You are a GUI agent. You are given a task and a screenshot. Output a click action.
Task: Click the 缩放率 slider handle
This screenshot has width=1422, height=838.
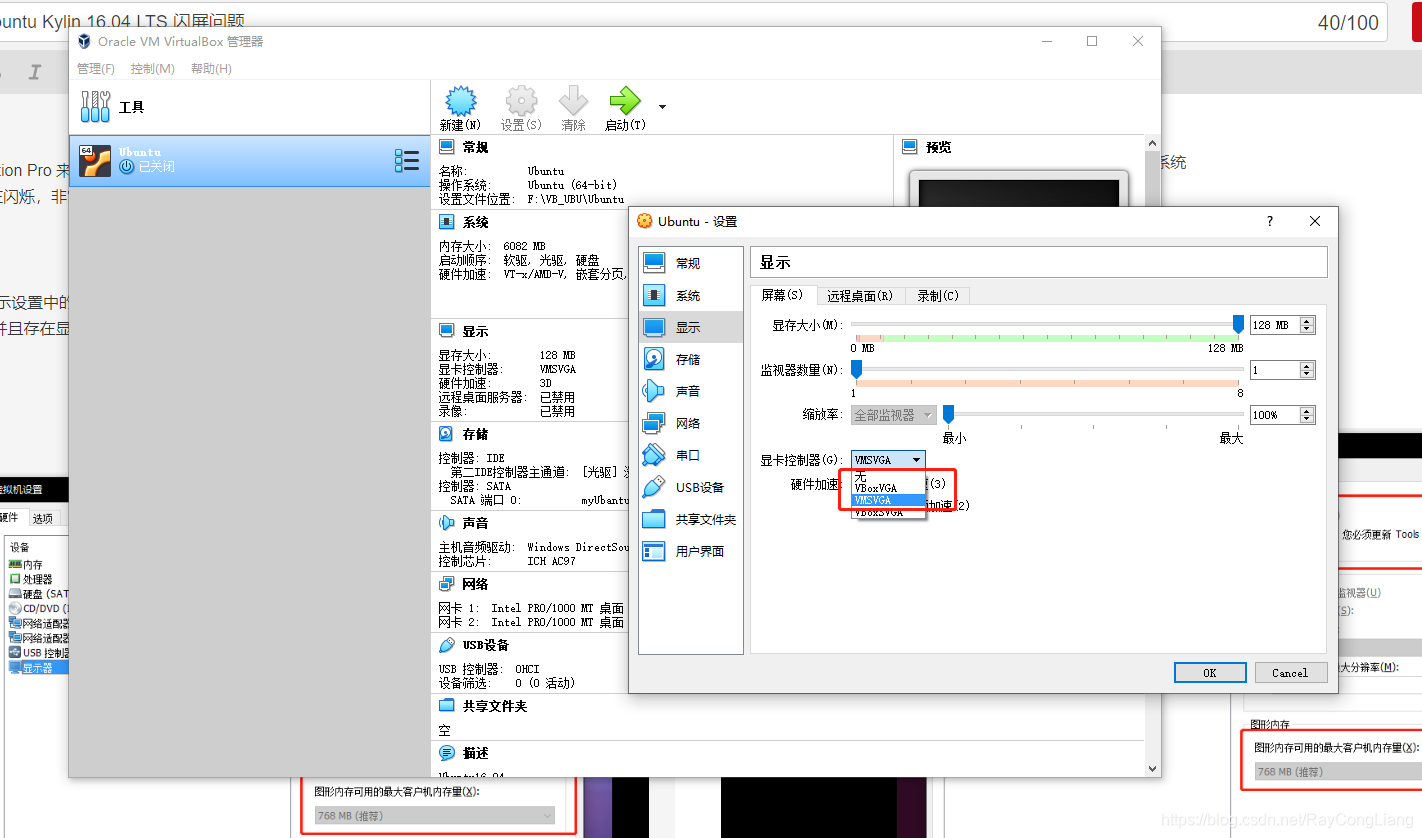[948, 413]
